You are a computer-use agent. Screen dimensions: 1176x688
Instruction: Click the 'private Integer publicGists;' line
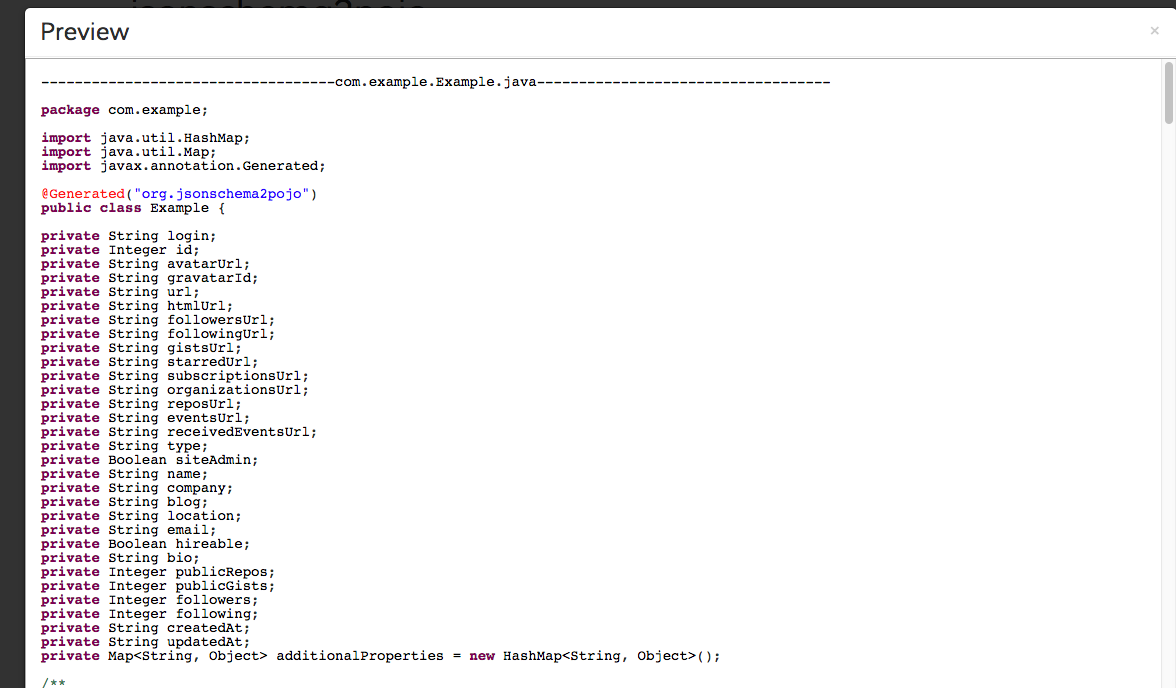158,586
